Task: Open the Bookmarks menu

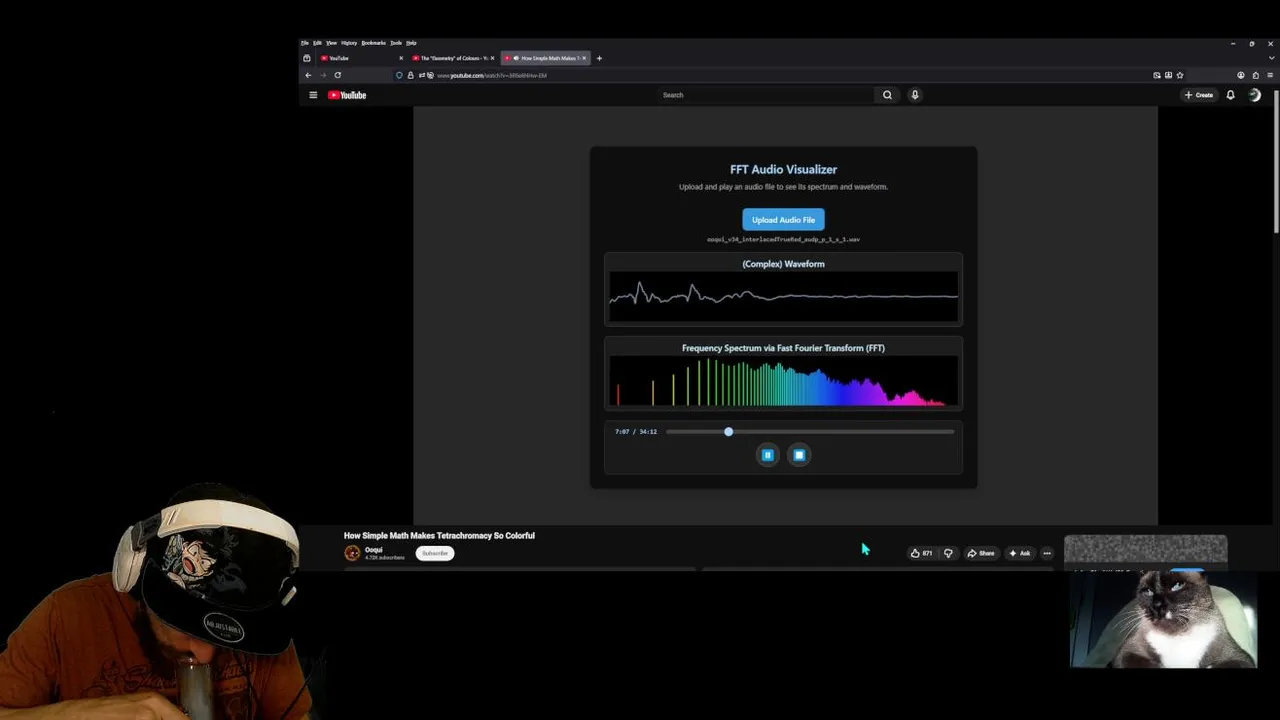Action: [x=374, y=43]
